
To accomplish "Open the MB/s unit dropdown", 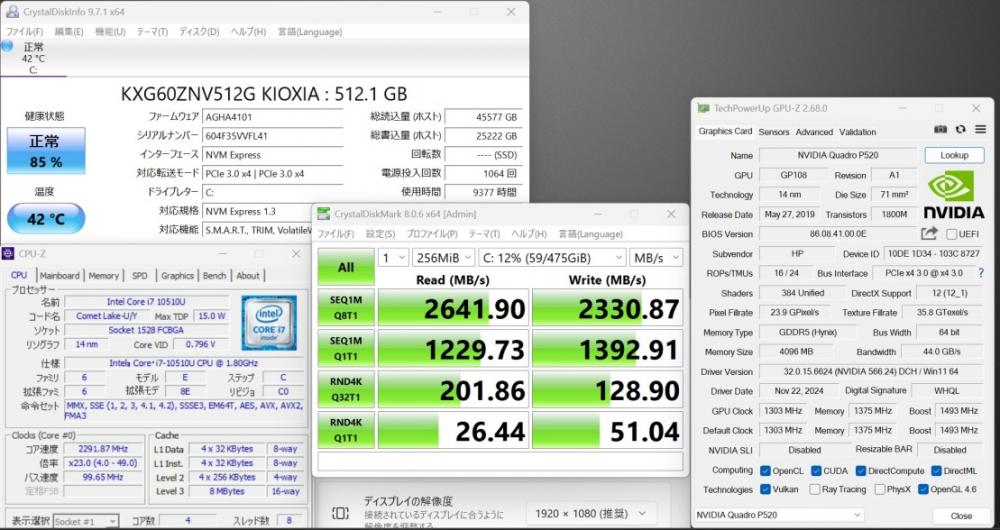I will (x=656, y=258).
